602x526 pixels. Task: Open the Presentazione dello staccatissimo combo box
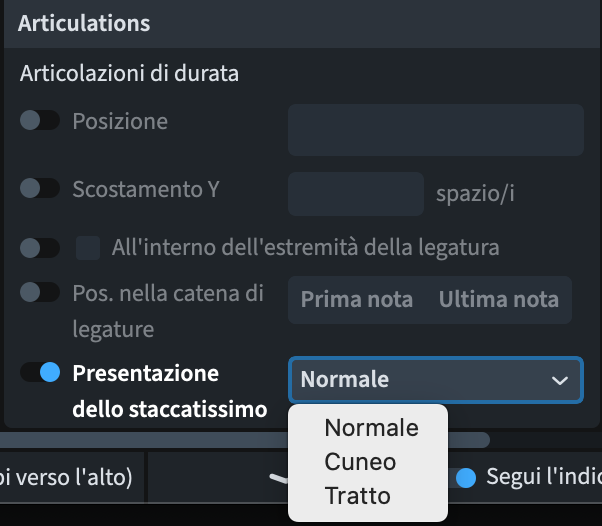pyautogui.click(x=436, y=380)
